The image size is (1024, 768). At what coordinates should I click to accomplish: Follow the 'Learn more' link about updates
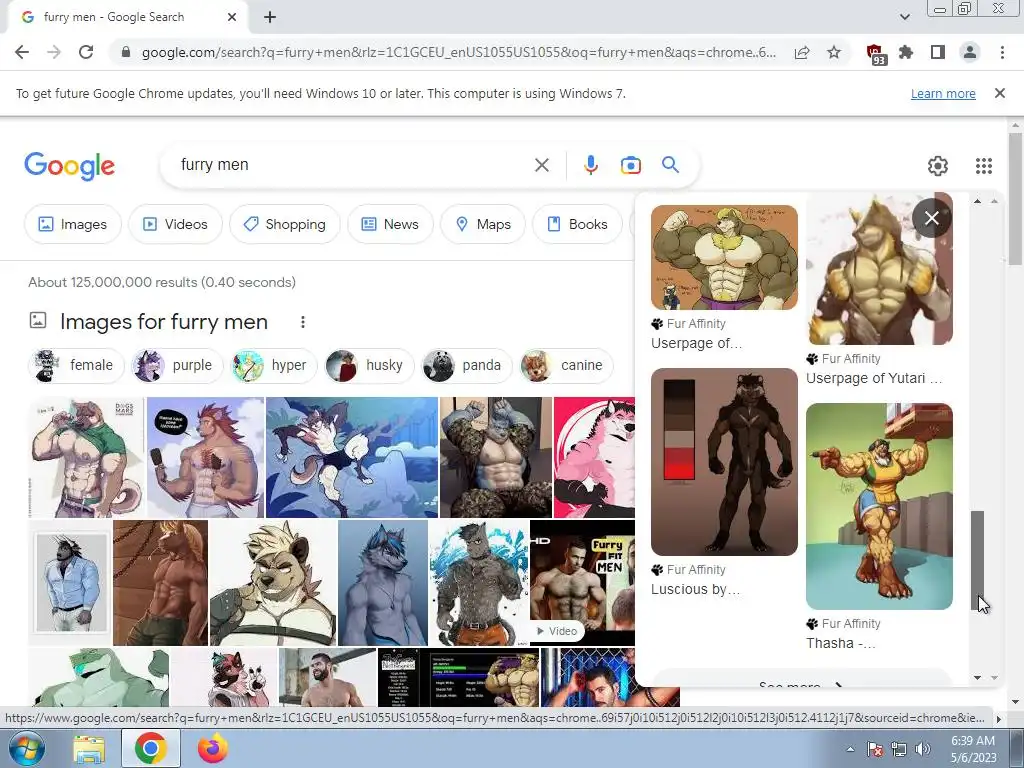coord(943,93)
